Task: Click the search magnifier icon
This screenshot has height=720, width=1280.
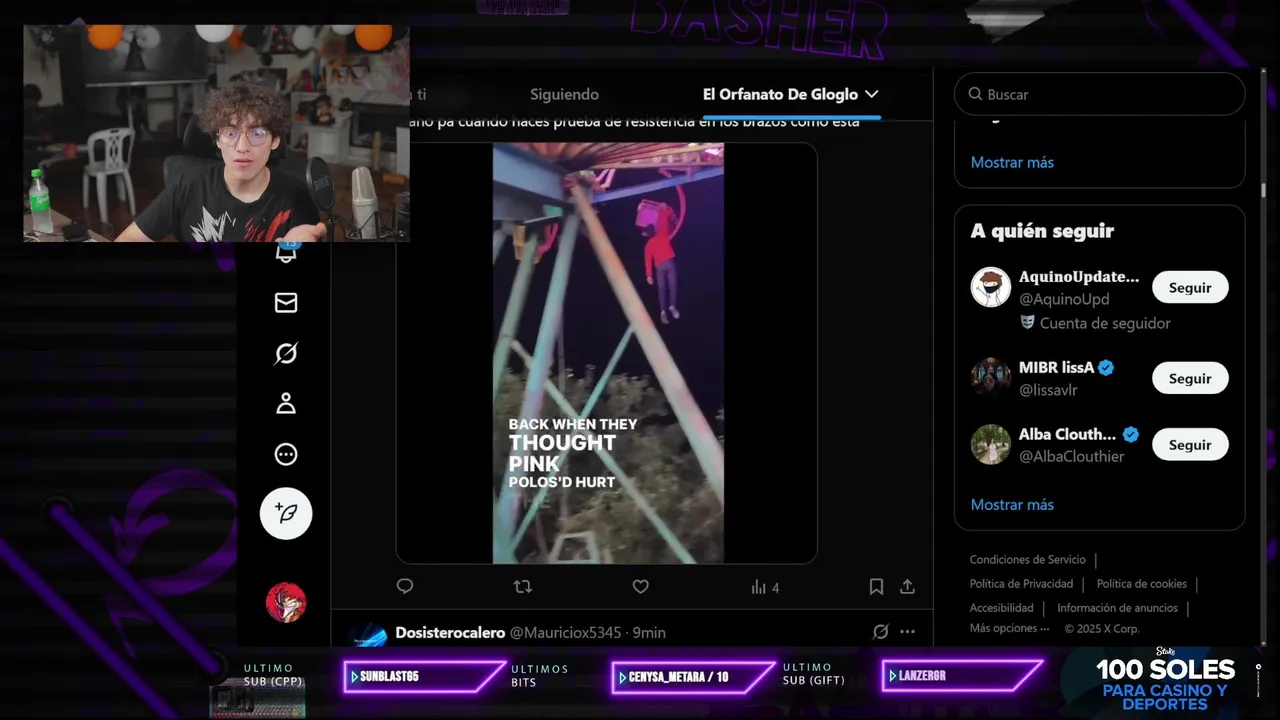Action: pos(975,94)
